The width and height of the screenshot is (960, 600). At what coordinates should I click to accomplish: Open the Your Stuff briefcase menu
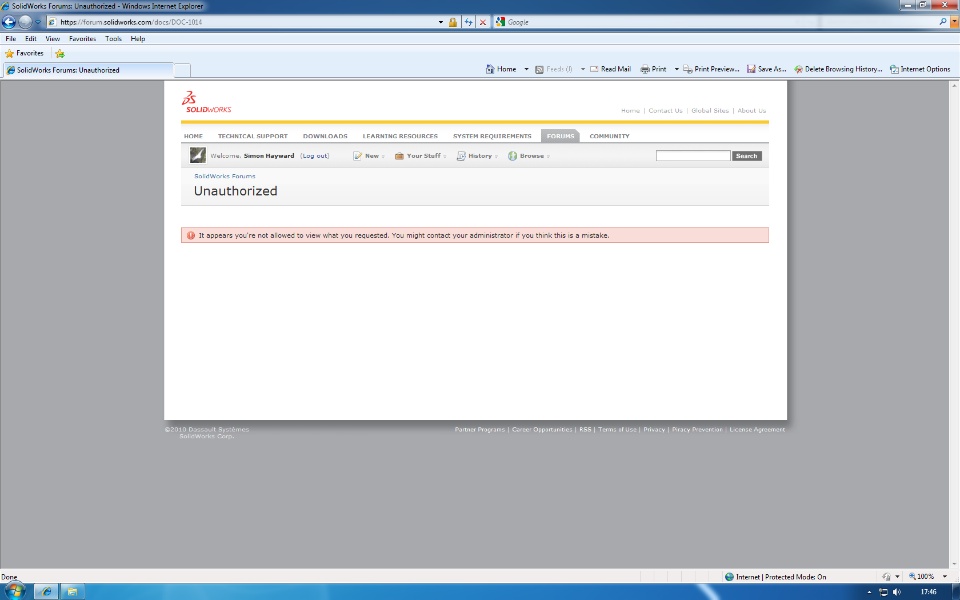420,156
